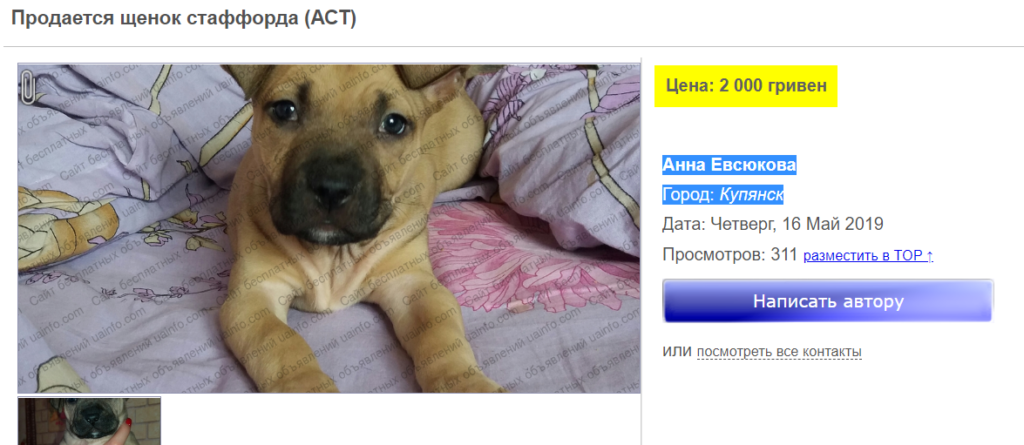This screenshot has height=445, width=1024.
Task: Click the up arrow after "TOP"
Action: click(929, 256)
